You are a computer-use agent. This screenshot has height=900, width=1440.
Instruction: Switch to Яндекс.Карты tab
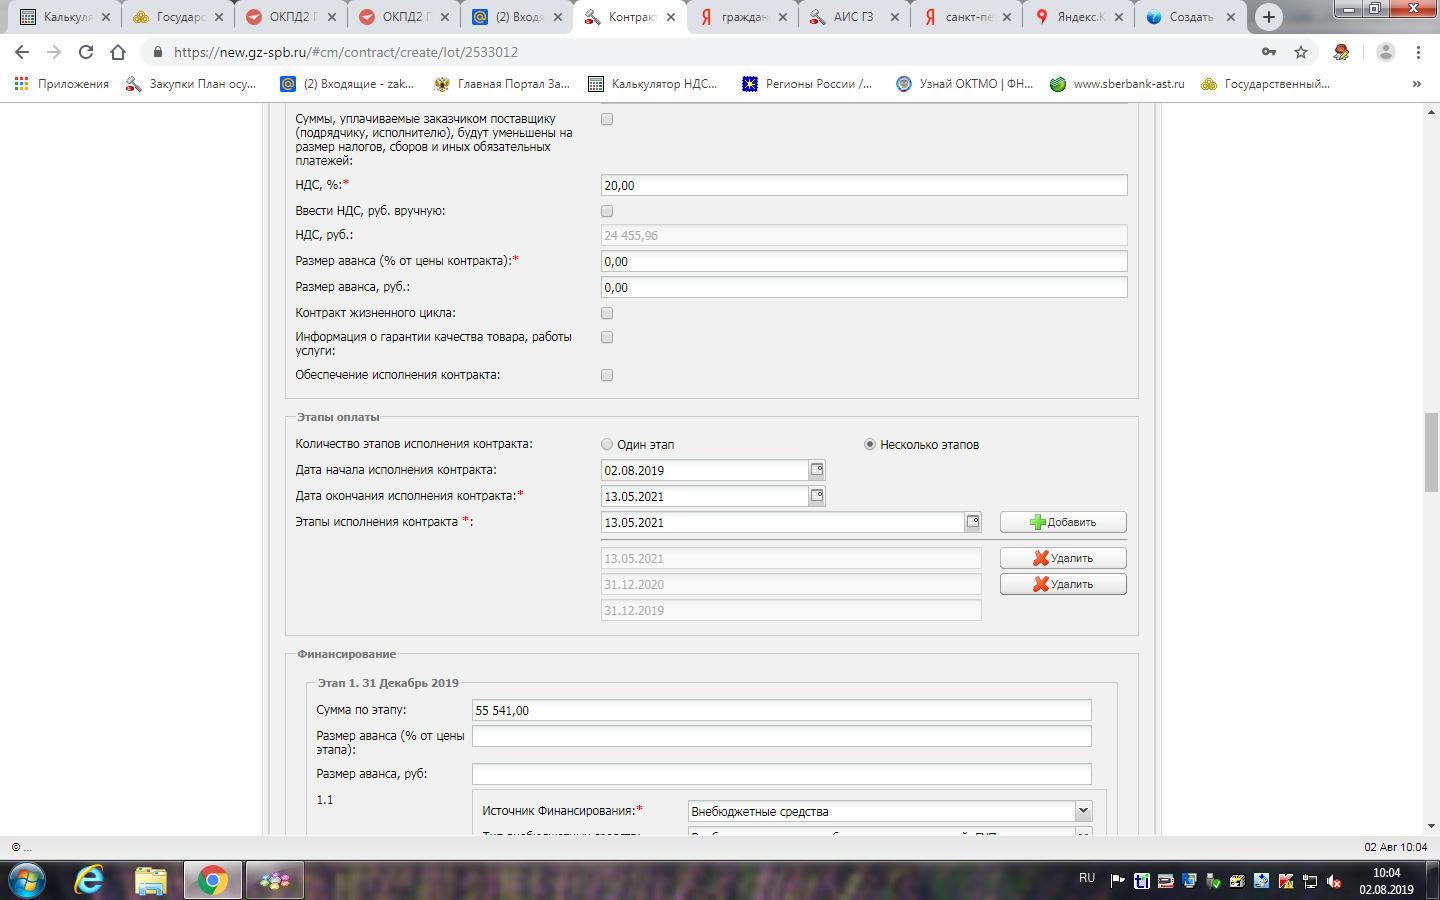coord(1079,17)
